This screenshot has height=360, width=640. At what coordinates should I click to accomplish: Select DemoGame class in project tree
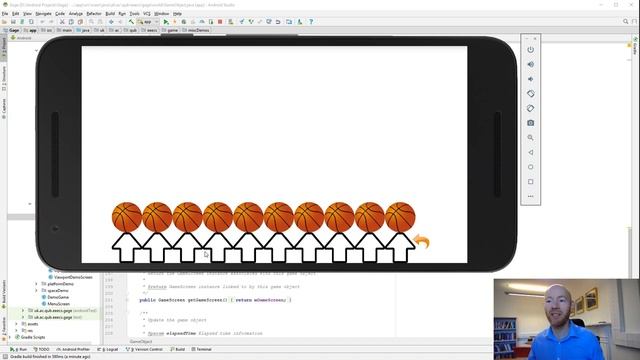pos(55,297)
